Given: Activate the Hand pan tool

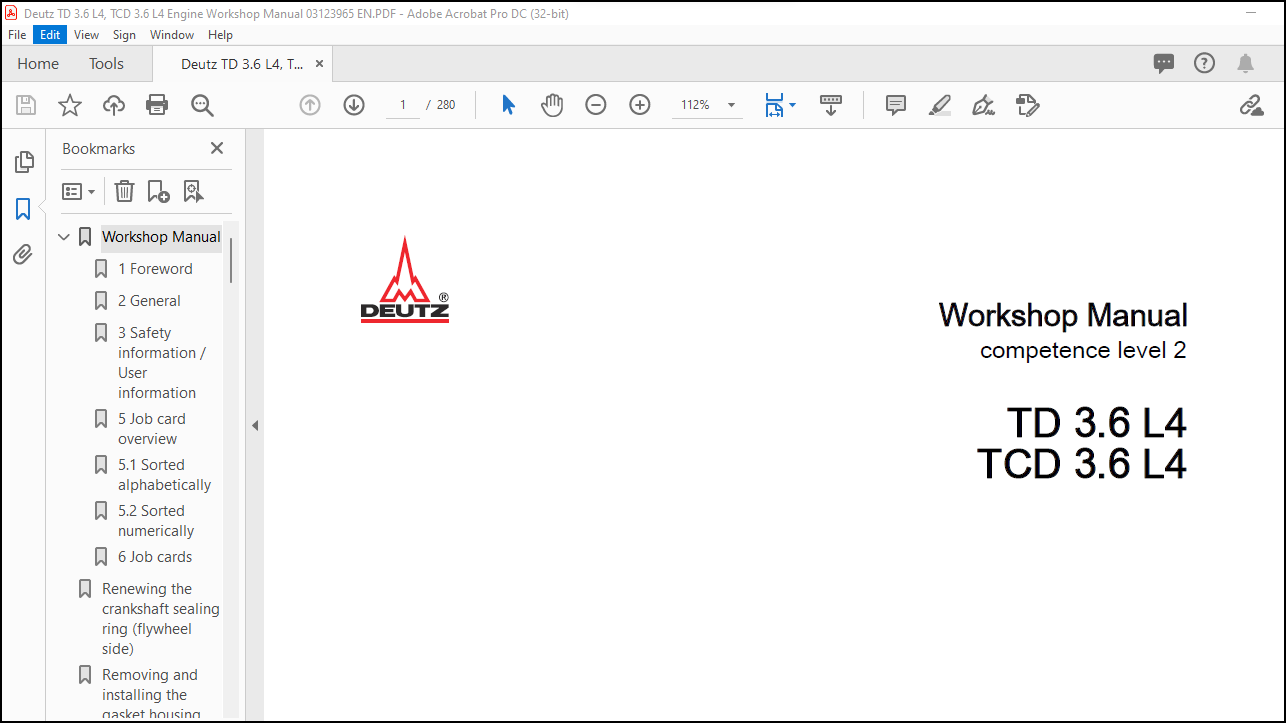Looking at the screenshot, I should click(x=552, y=105).
